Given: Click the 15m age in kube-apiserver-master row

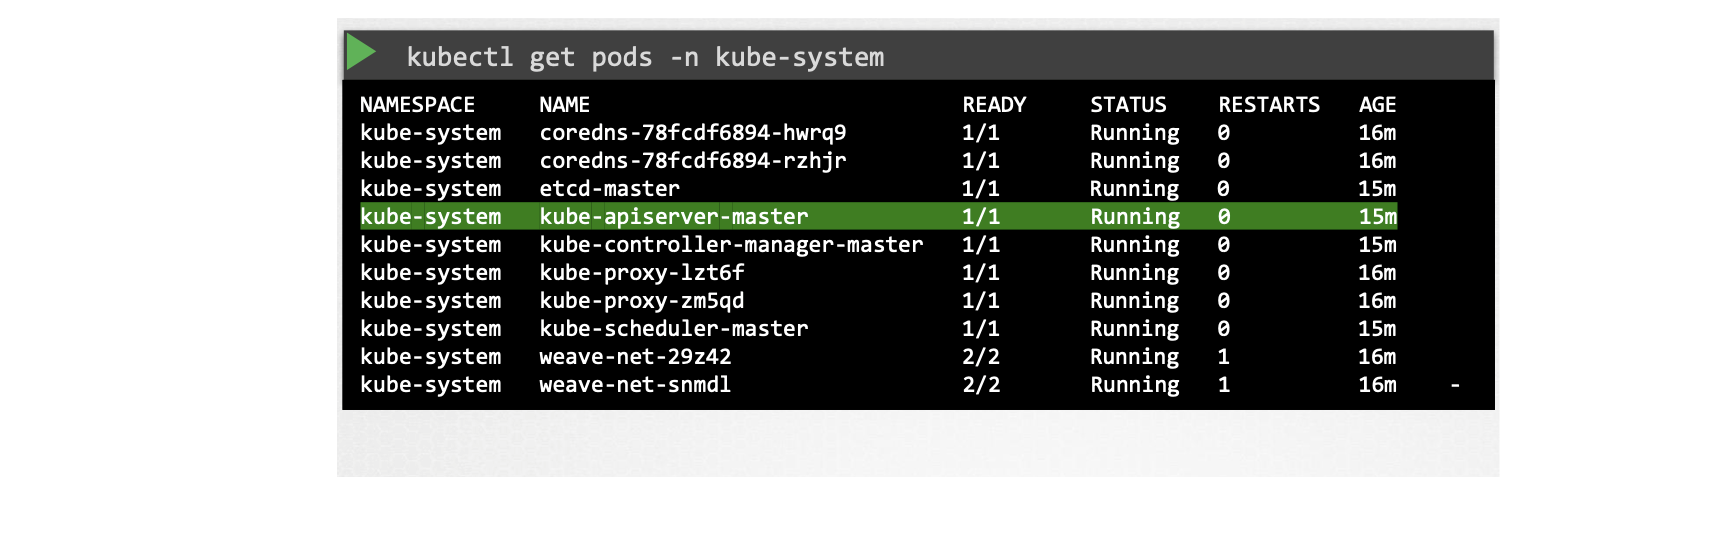Looking at the screenshot, I should pyautogui.click(x=1377, y=217).
